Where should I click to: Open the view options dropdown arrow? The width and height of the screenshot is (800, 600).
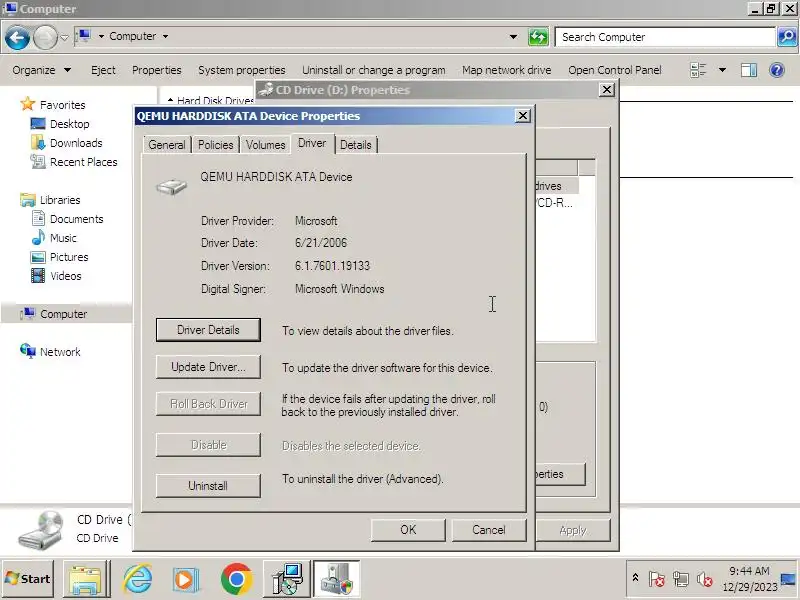[x=722, y=70]
